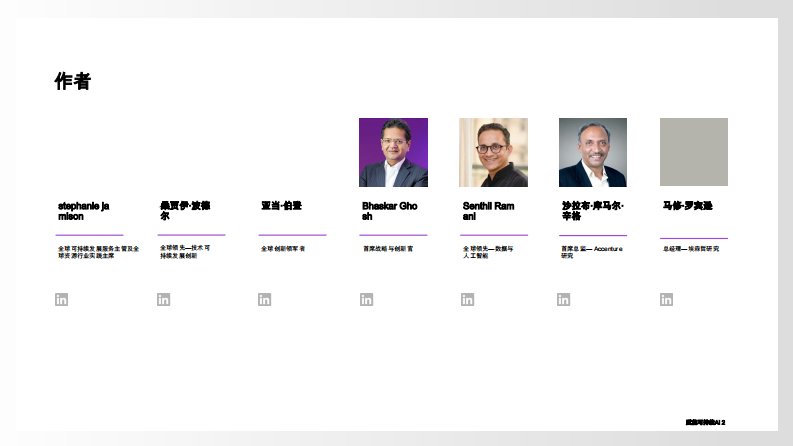Screen dimensions: 793x446
Task: Open LinkedIn icon for 亚当·伯登
Action: pyautogui.click(x=265, y=299)
